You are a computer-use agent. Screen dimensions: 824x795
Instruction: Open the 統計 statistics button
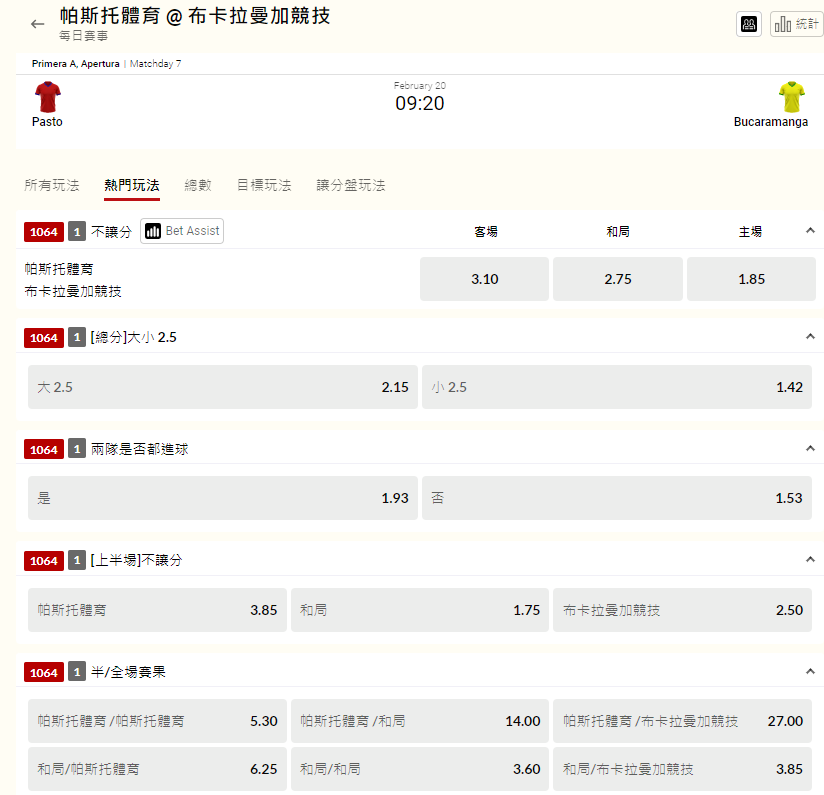pyautogui.click(x=797, y=24)
